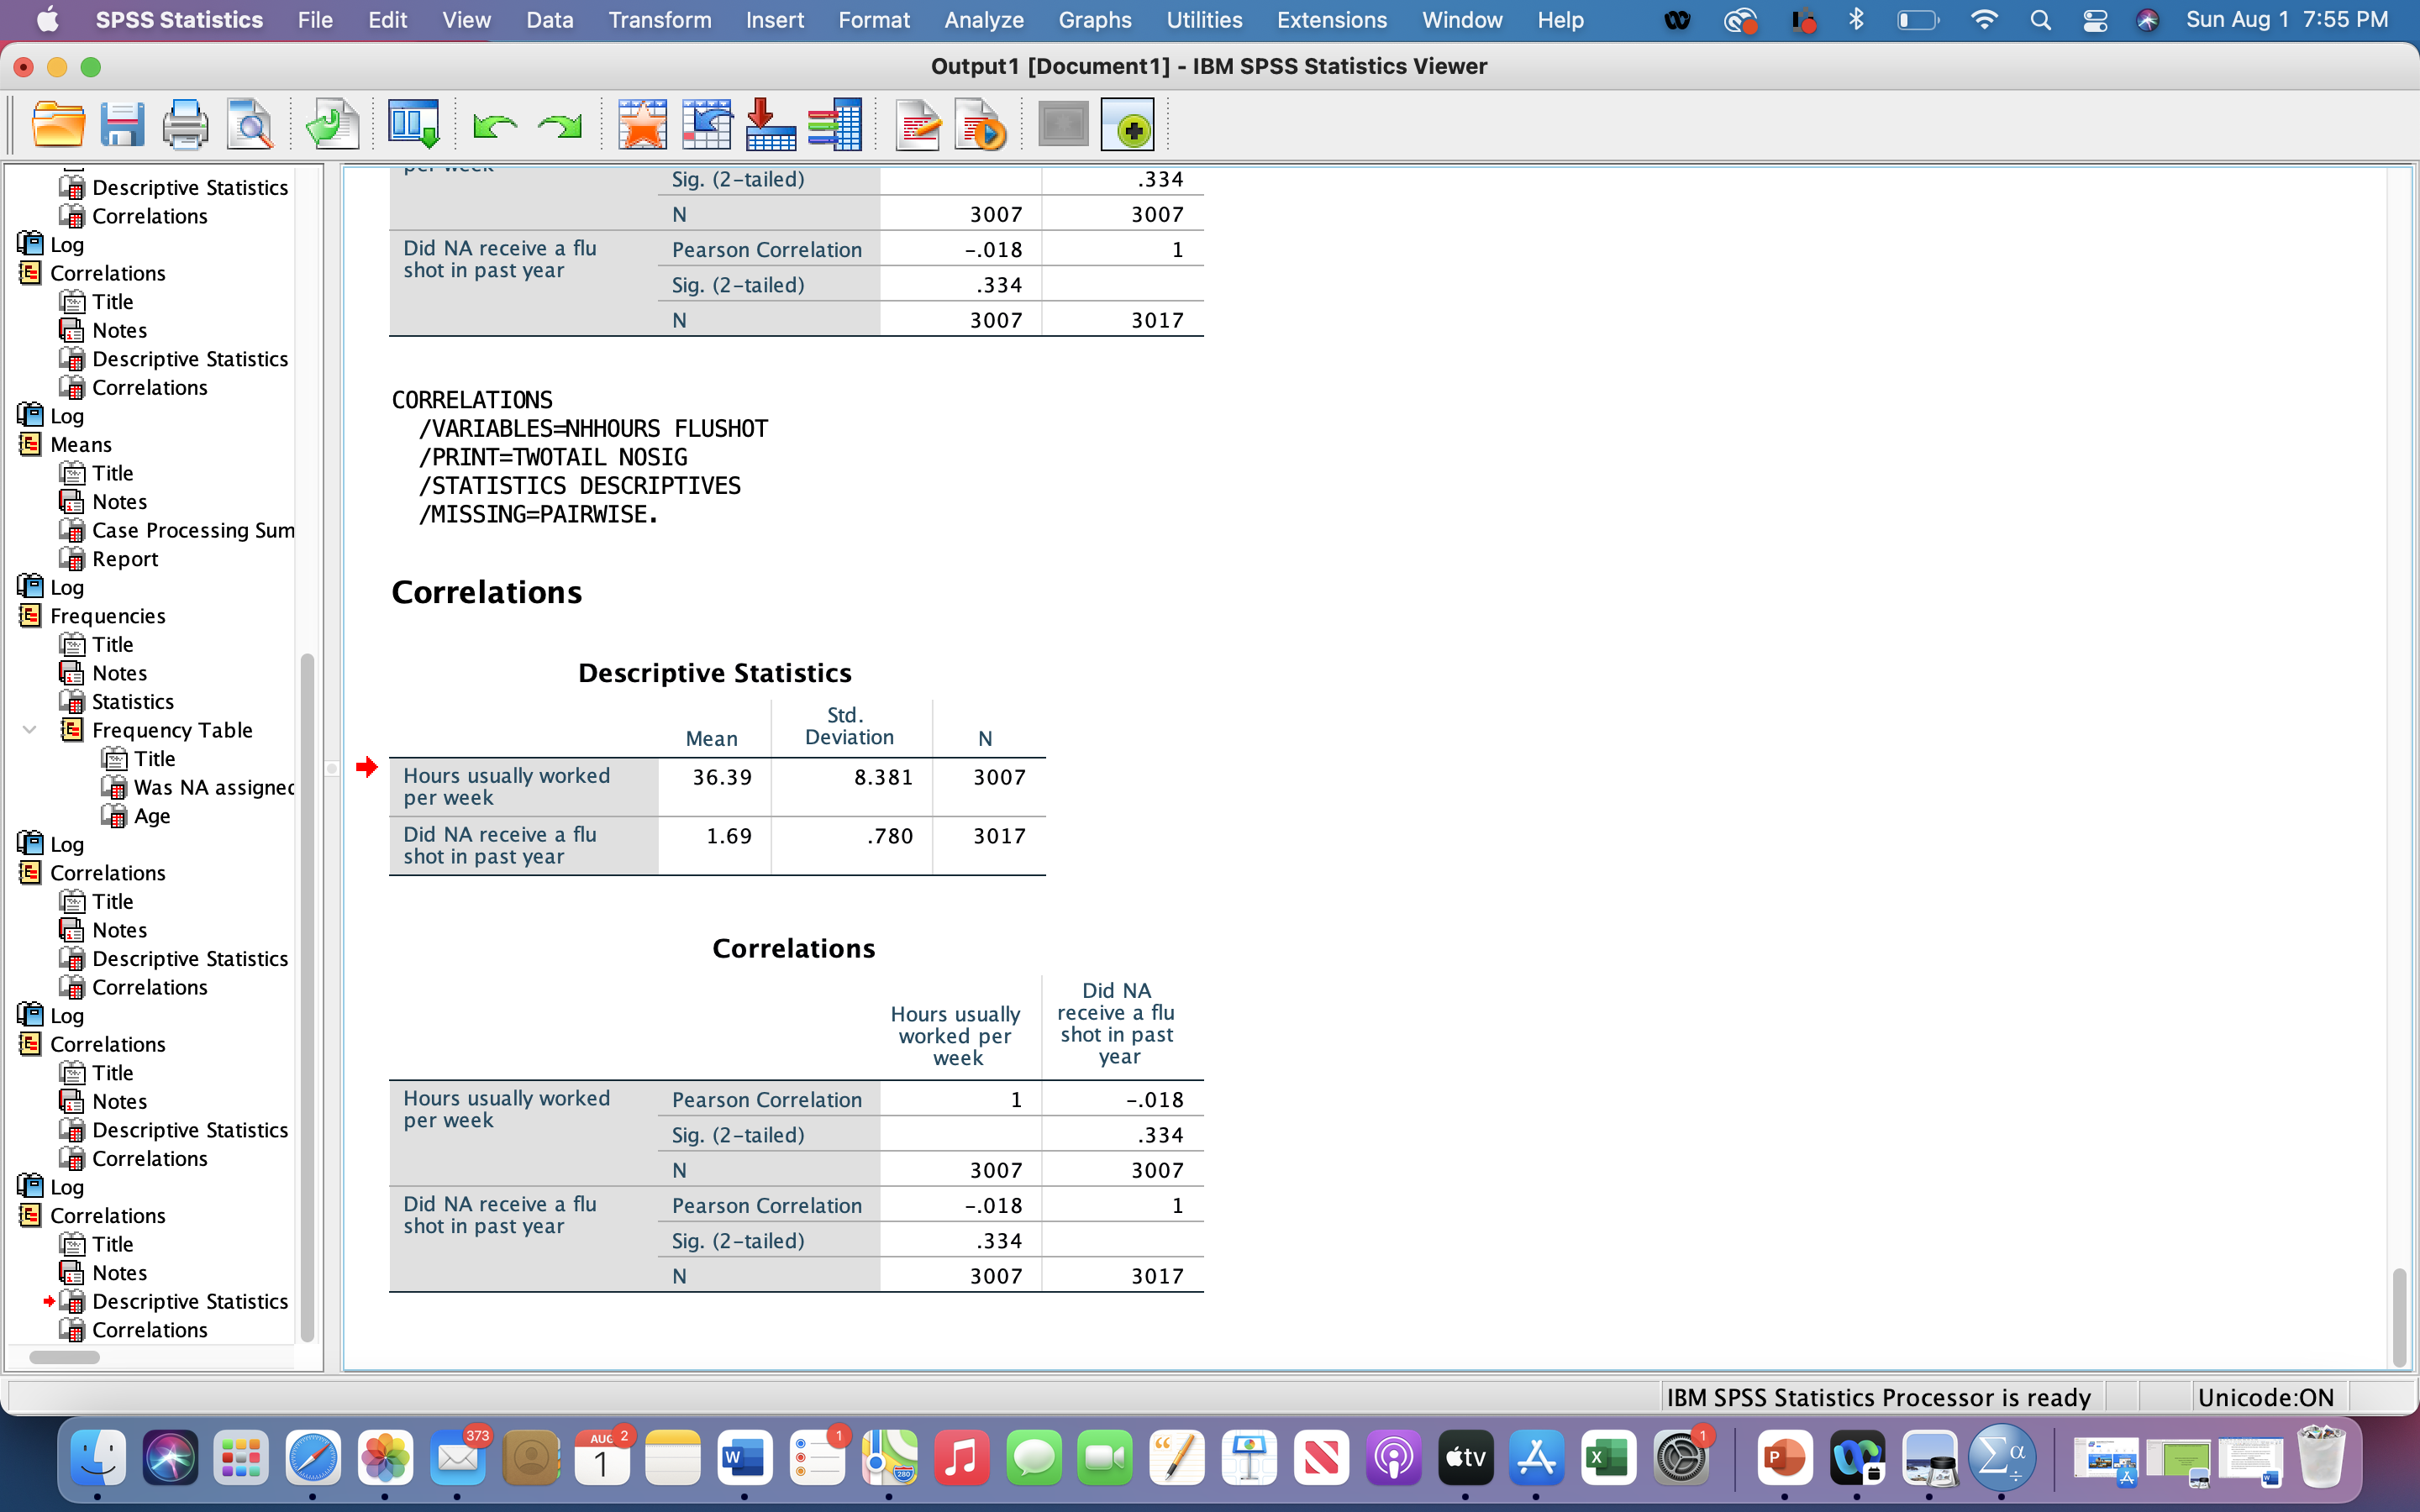
Task: Go to Case with the table-and-arrow icon
Action: (x=707, y=124)
